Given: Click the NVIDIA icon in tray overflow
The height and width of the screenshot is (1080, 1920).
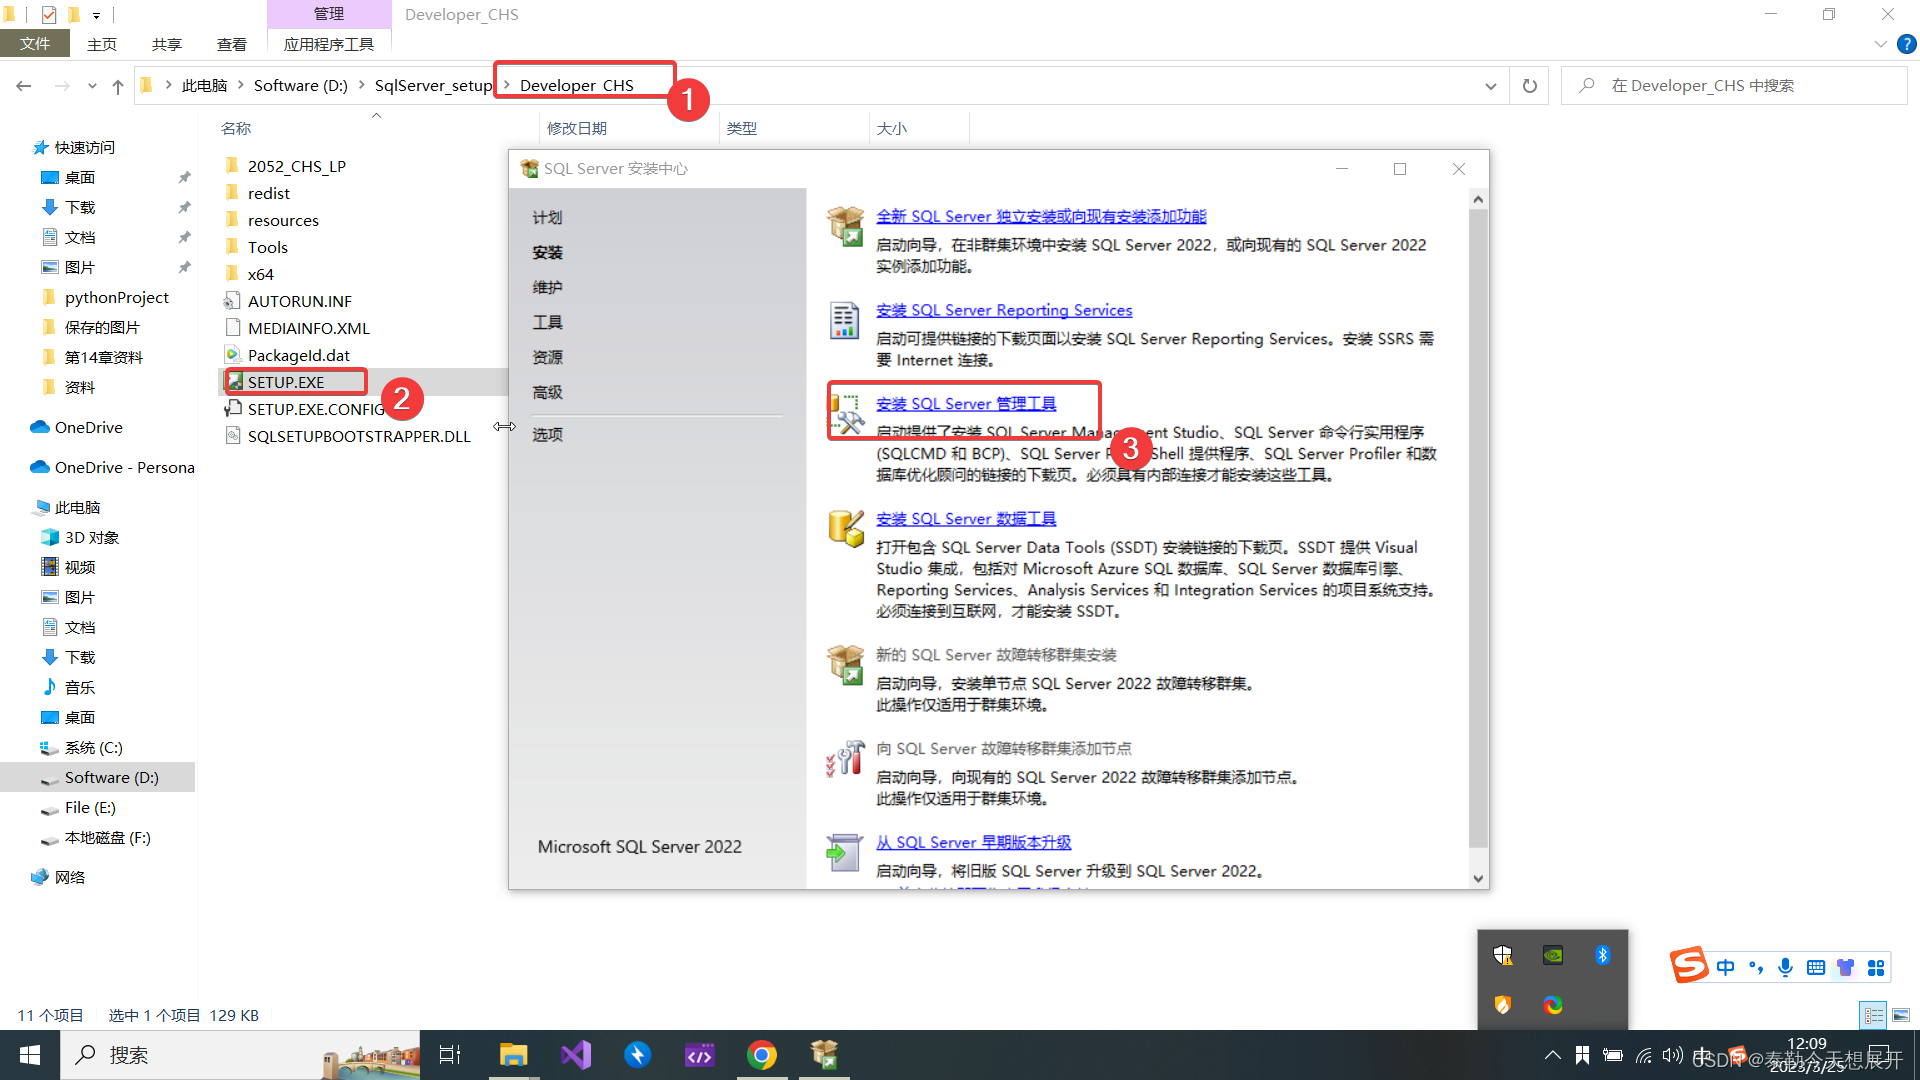Looking at the screenshot, I should (1553, 955).
